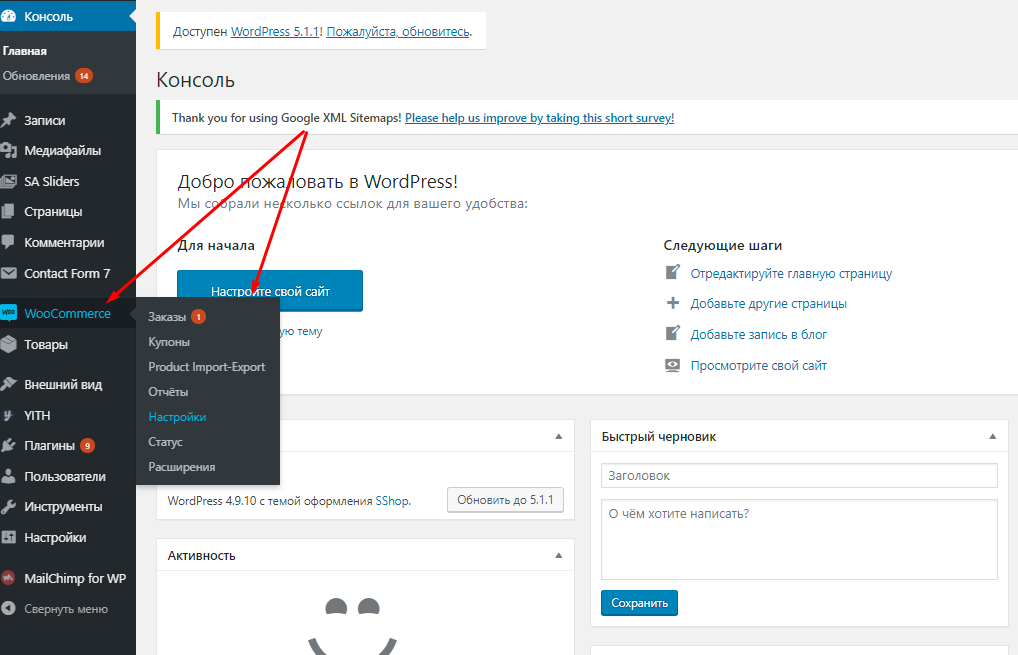Image resolution: width=1018 pixels, height=655 pixels.
Task: Open the SShop theme link
Action: tap(392, 501)
